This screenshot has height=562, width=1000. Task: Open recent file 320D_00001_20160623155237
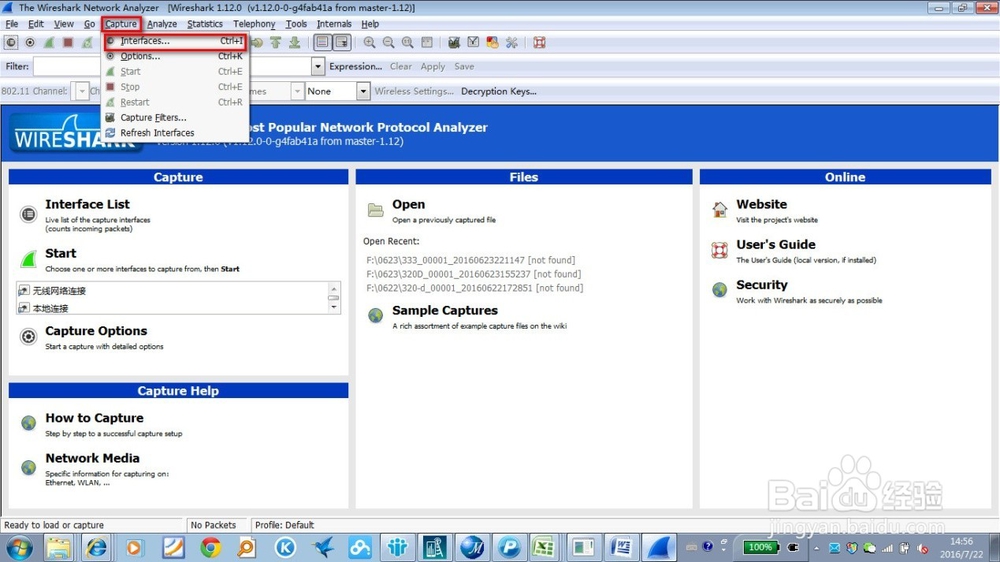tap(473, 274)
